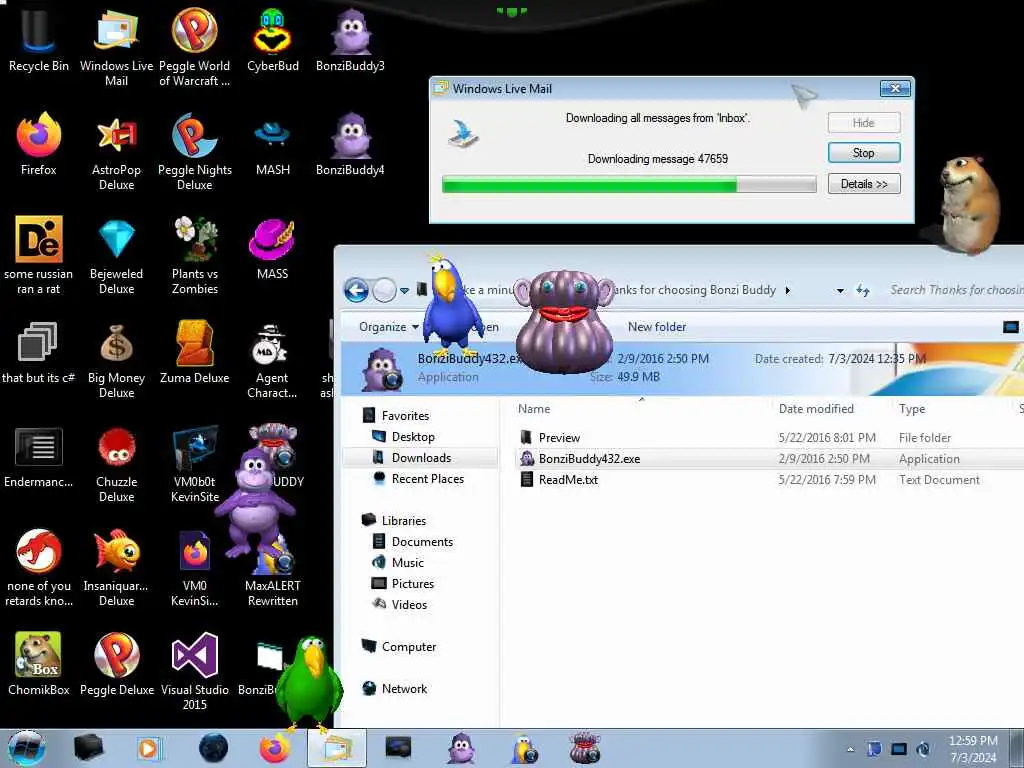Select 'that but its c#' desktop icon
Screen dimensions: 1024x768
tap(39, 352)
